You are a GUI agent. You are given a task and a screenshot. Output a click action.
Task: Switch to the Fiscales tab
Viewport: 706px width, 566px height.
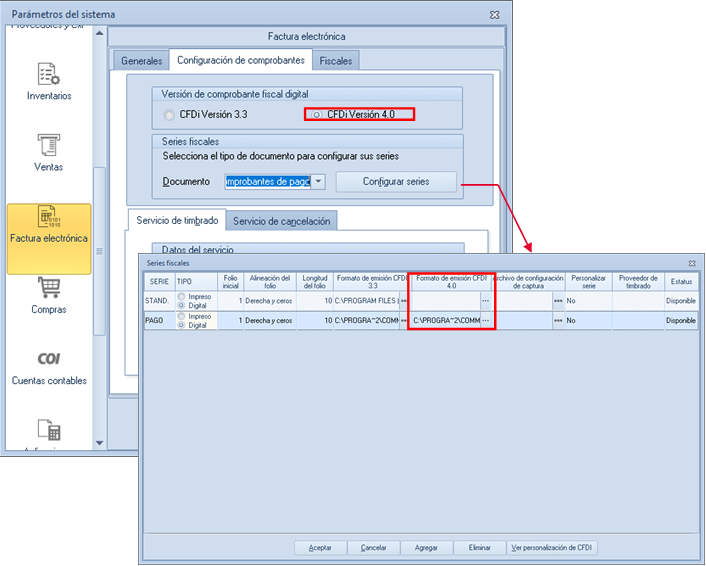(336, 61)
